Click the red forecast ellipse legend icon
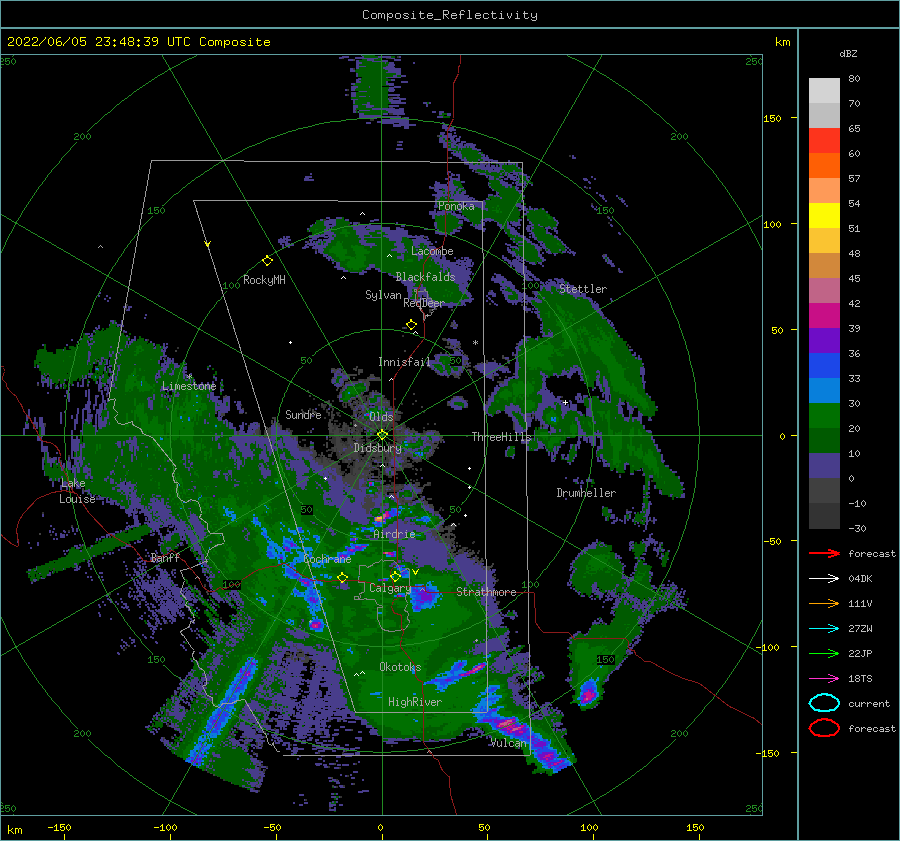The width and height of the screenshot is (900, 841). coord(824,728)
